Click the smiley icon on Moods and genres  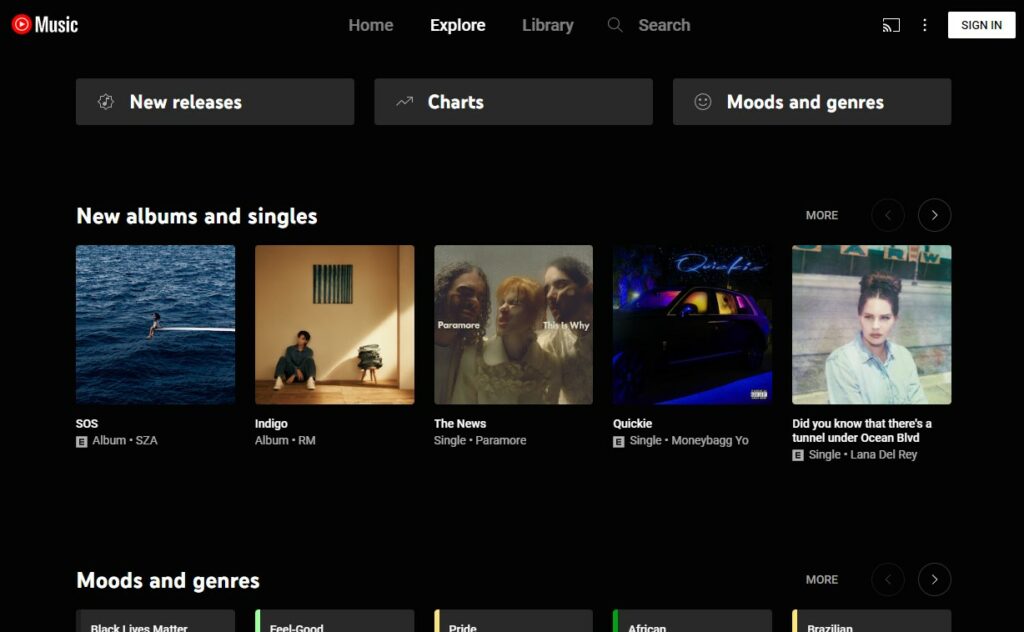tap(702, 101)
